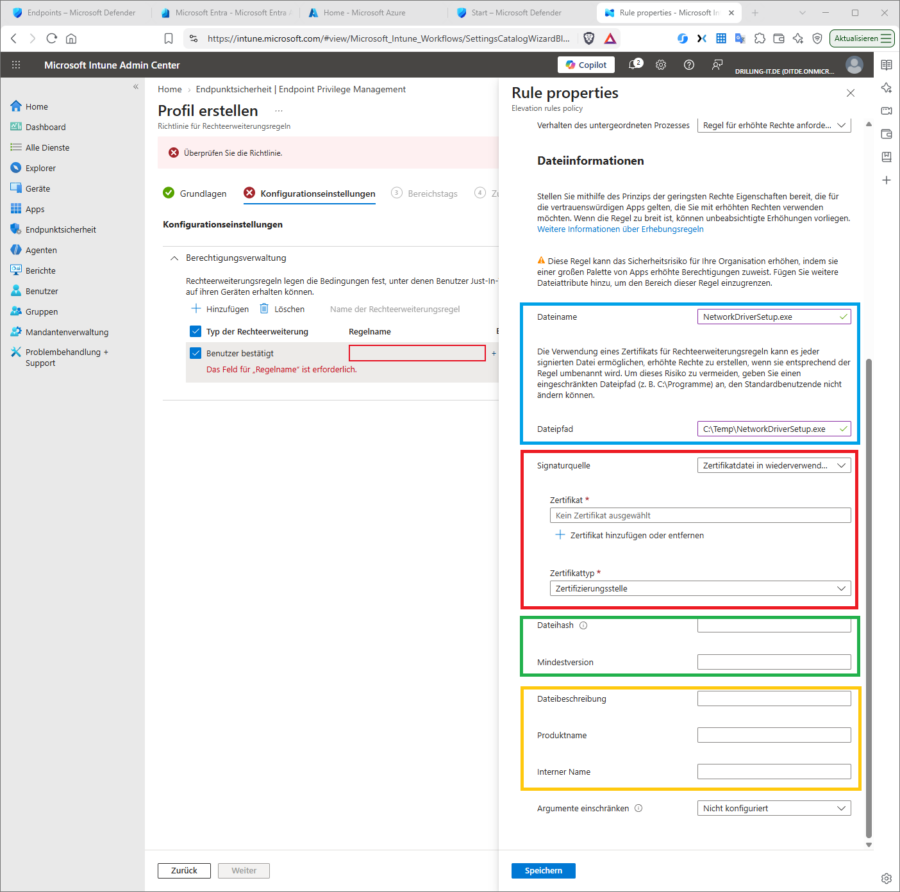This screenshot has height=892, width=900.
Task: Show Argumente einschränken info icon
Action: [x=638, y=808]
